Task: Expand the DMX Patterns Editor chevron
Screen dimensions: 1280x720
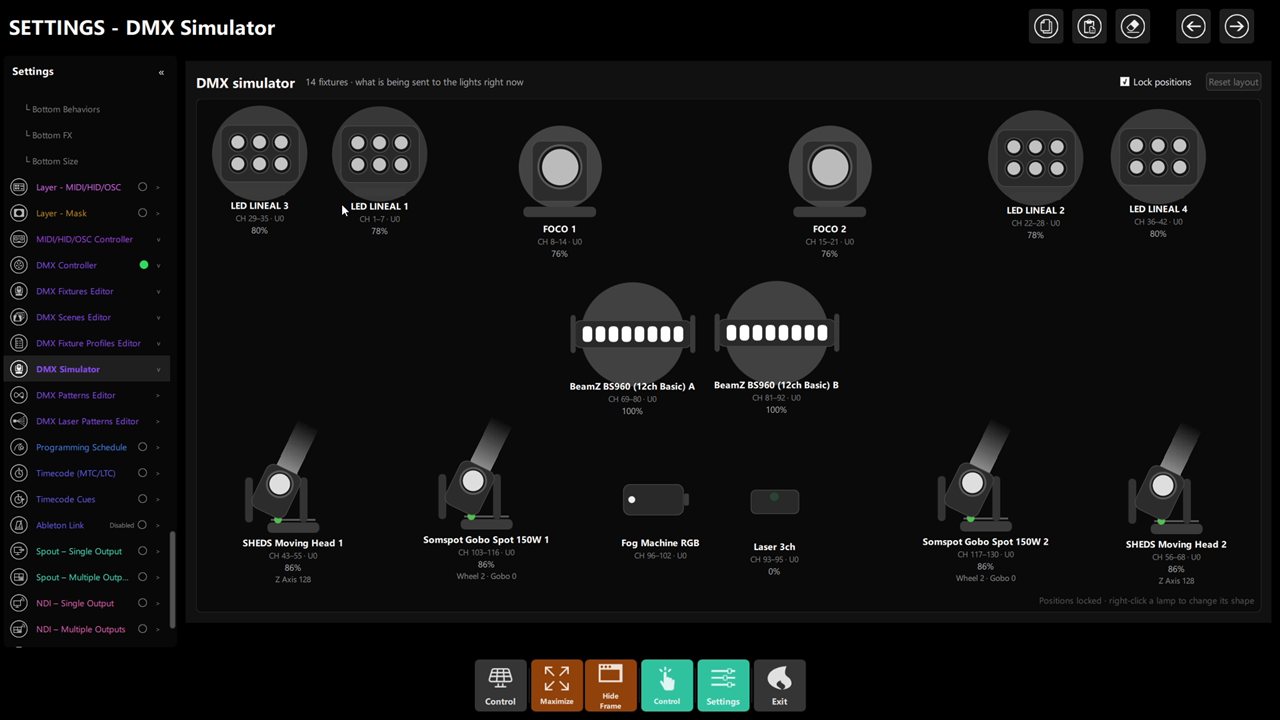Action: click(x=158, y=395)
